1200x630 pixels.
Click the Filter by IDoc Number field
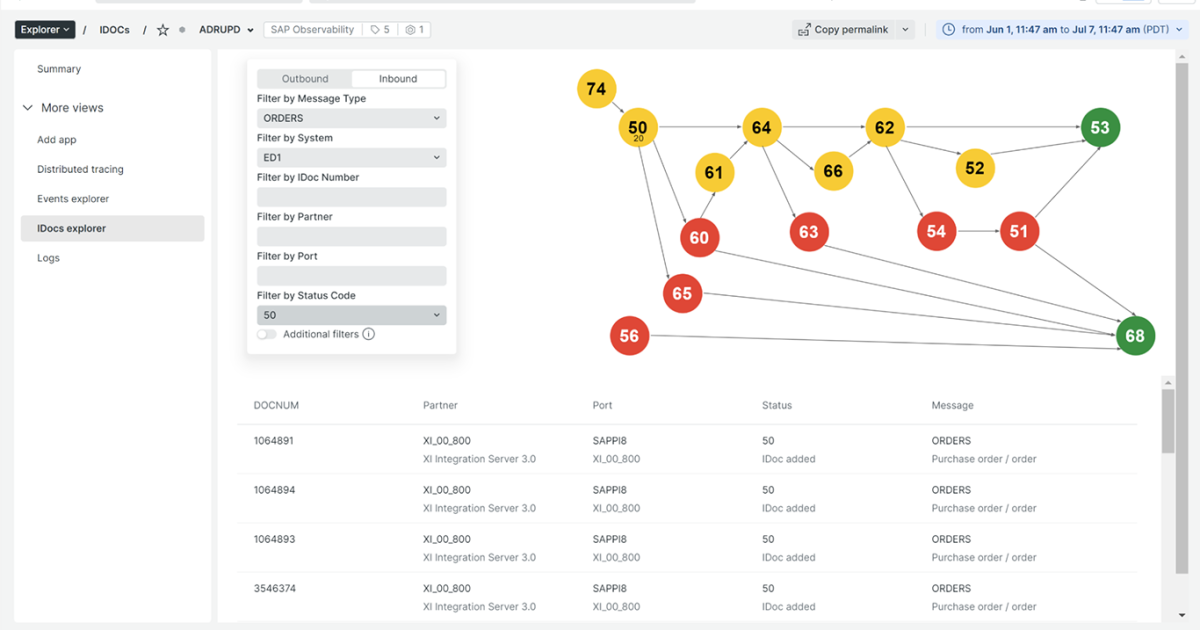(351, 197)
